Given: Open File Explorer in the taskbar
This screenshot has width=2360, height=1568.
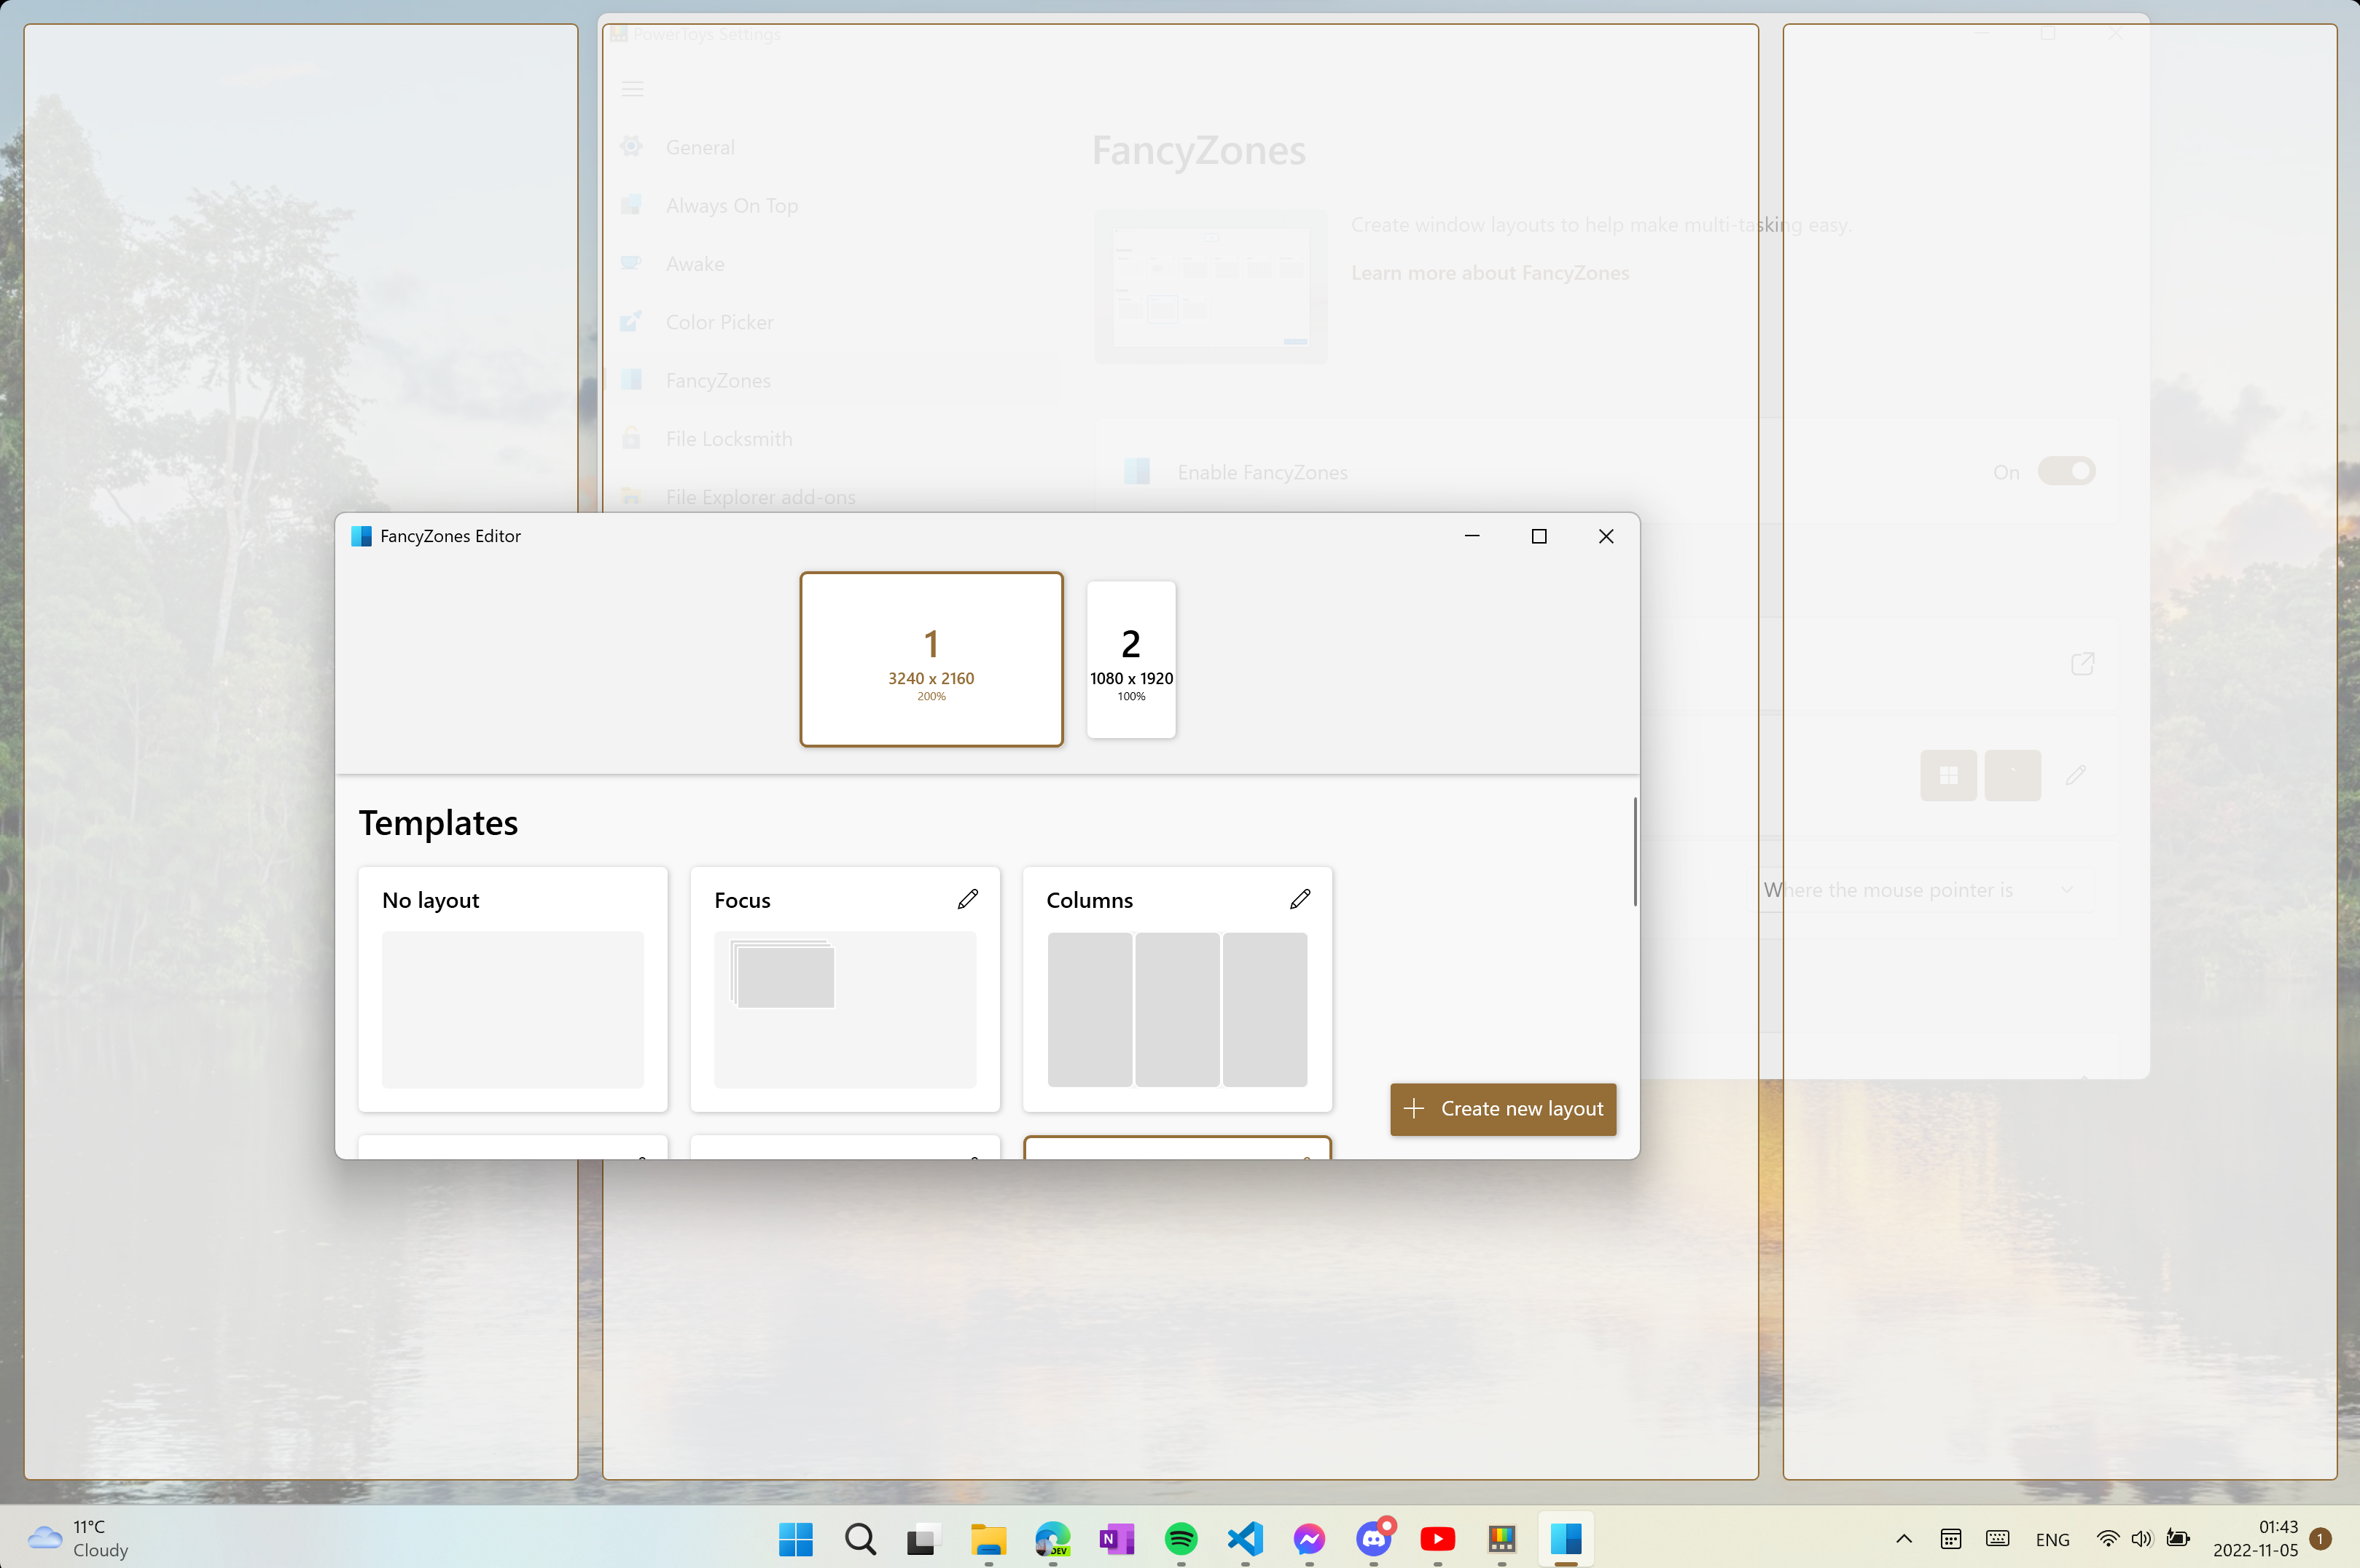Looking at the screenshot, I should pos(988,1539).
